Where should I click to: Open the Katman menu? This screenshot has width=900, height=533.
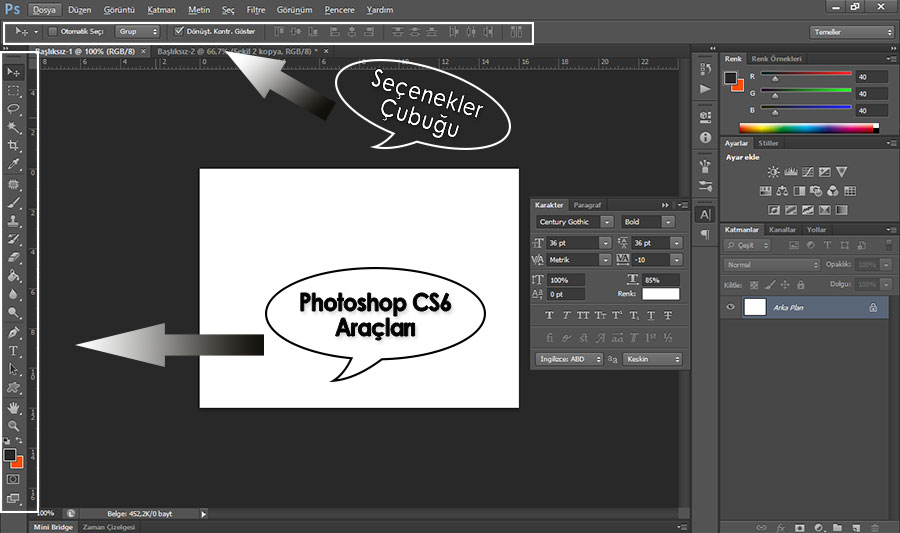(161, 10)
